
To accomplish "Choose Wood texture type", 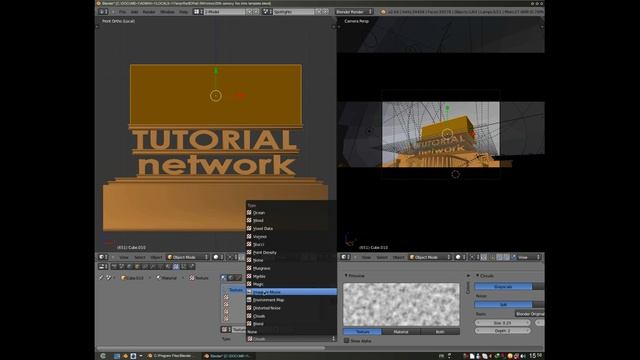I will point(291,220).
